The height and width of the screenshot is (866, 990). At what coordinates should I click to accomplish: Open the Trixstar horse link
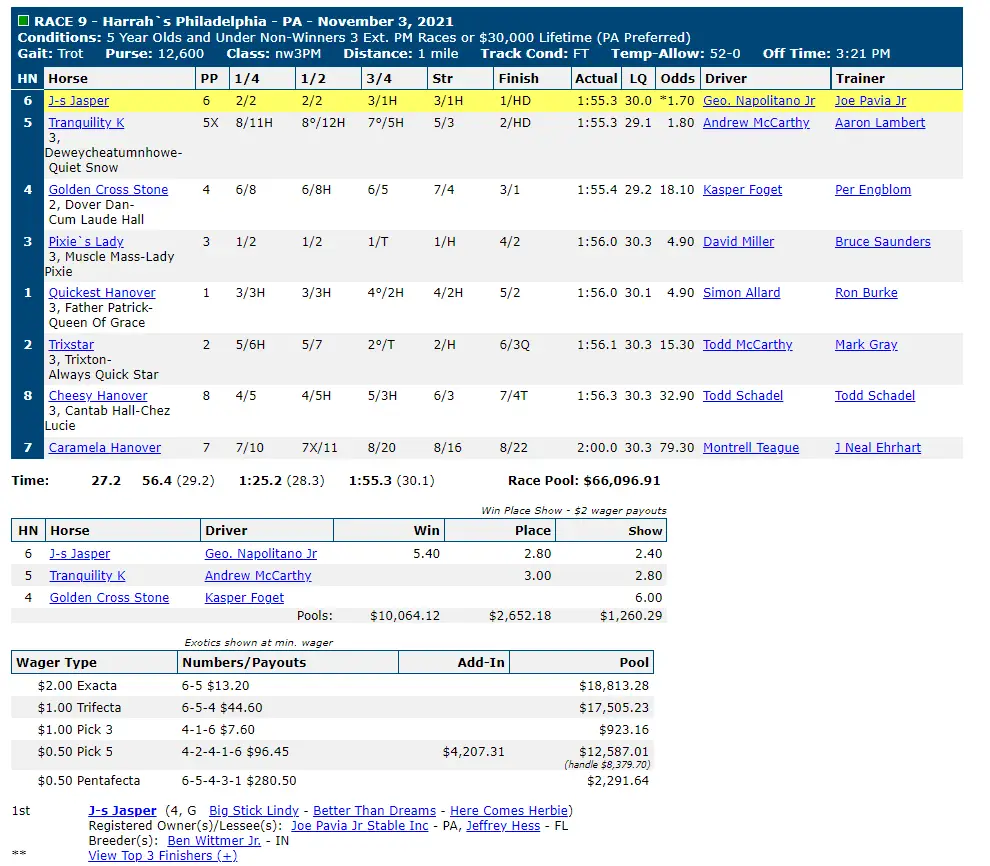click(x=71, y=345)
